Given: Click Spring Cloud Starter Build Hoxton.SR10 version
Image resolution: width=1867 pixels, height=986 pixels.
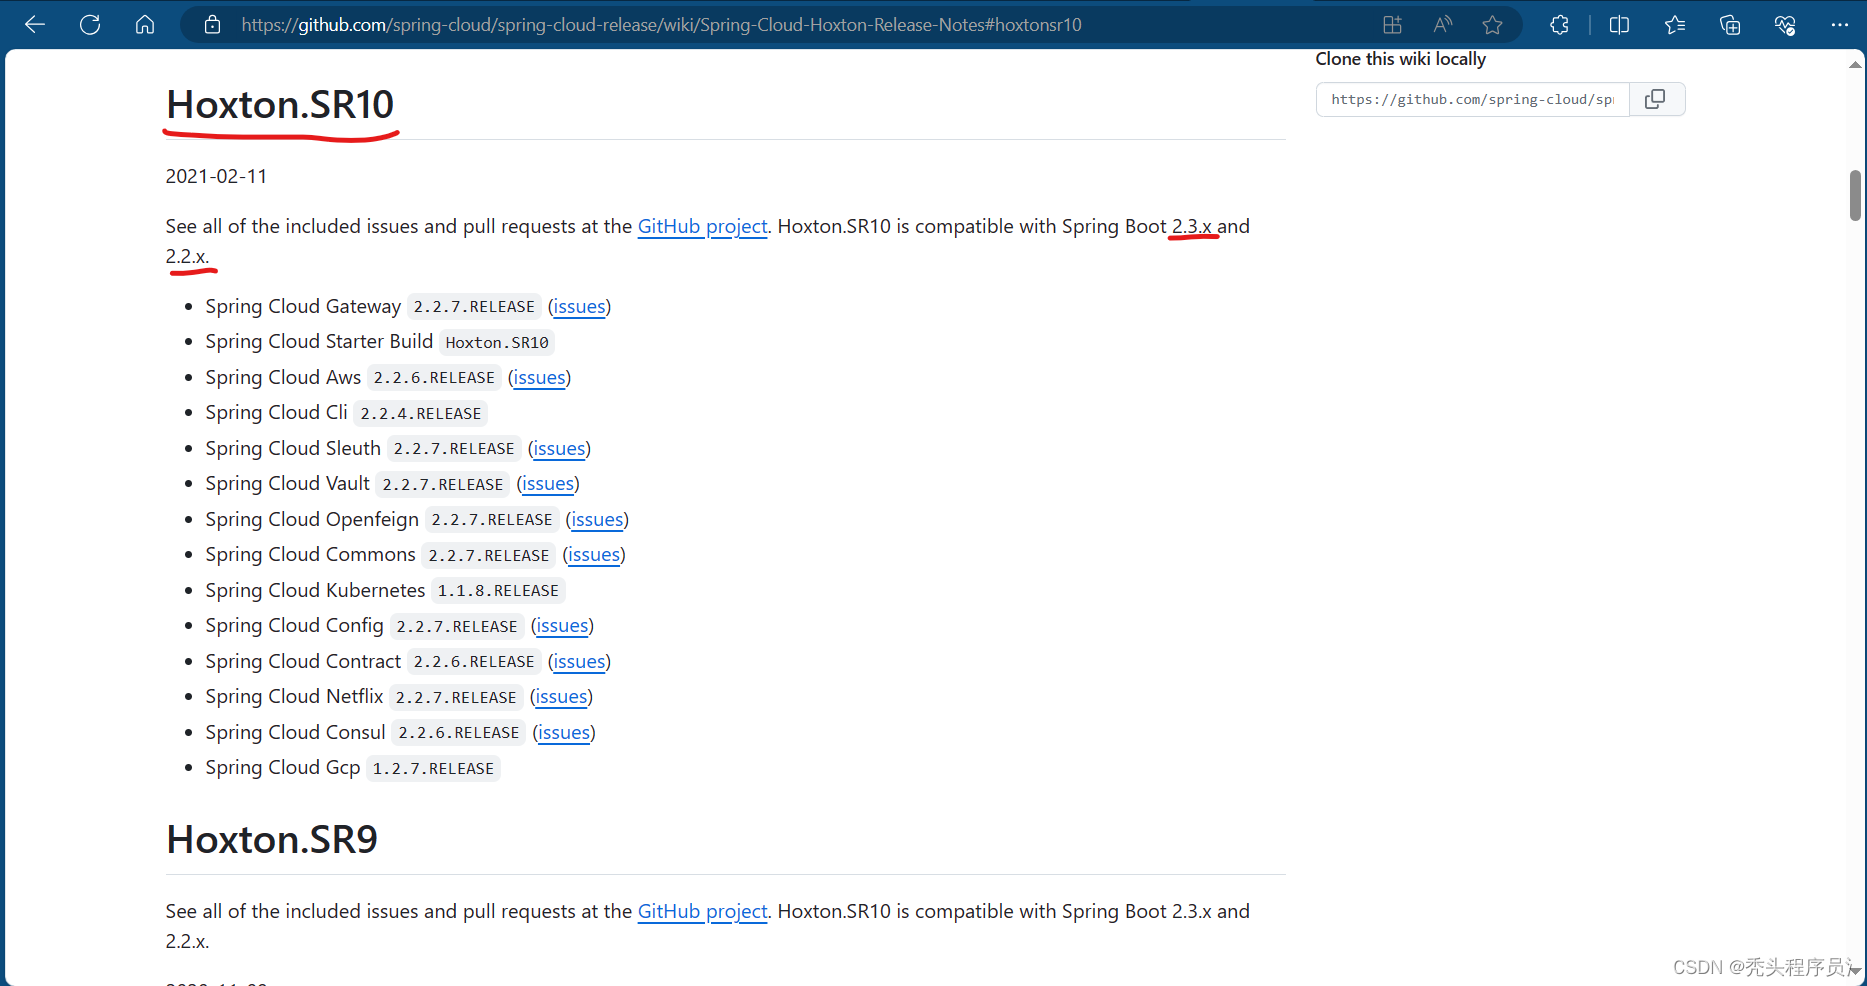Looking at the screenshot, I should coord(497,343).
